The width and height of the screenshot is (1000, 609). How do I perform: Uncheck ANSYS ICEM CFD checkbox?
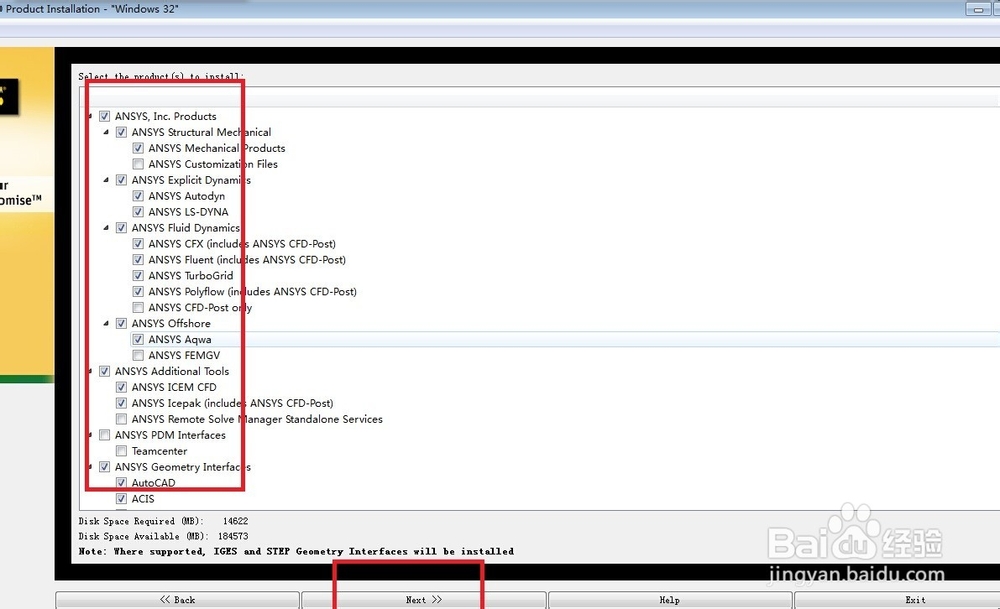(x=121, y=387)
